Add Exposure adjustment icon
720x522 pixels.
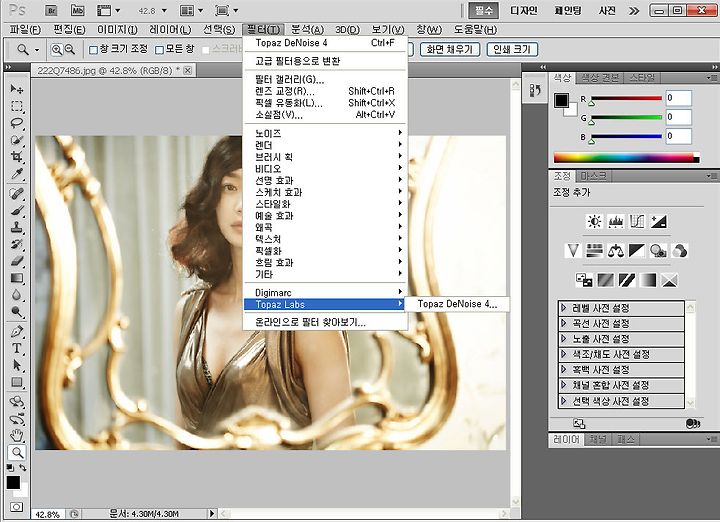658,222
